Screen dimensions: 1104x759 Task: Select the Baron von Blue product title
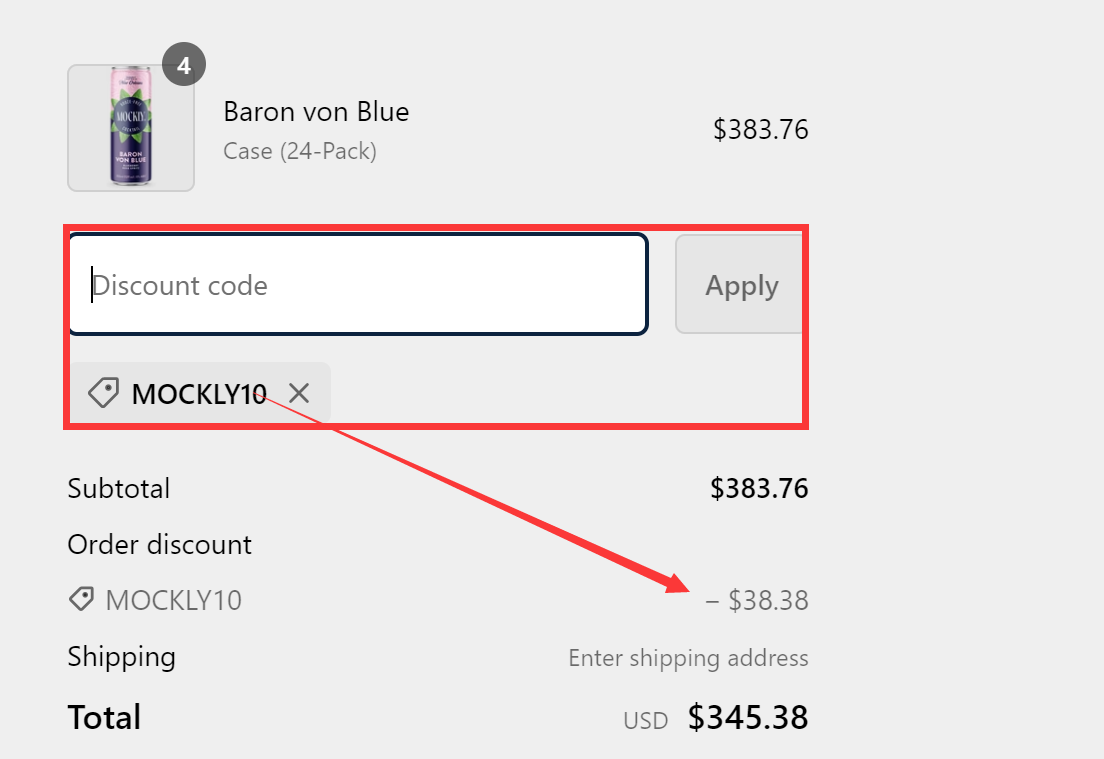[316, 112]
